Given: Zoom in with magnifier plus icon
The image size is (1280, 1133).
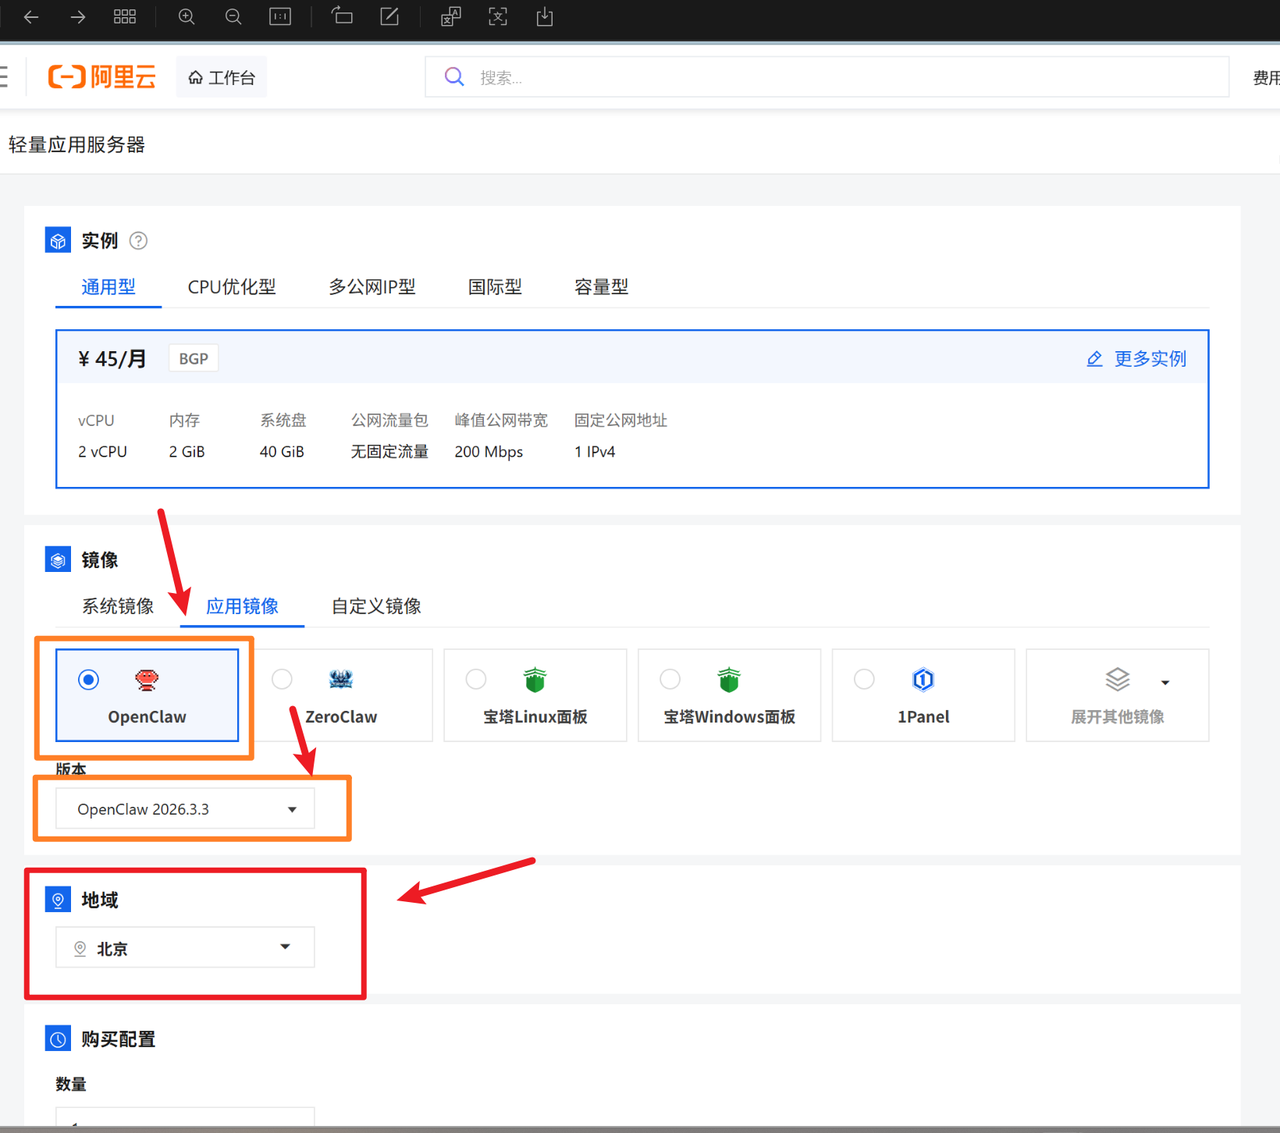Looking at the screenshot, I should pos(186,17).
